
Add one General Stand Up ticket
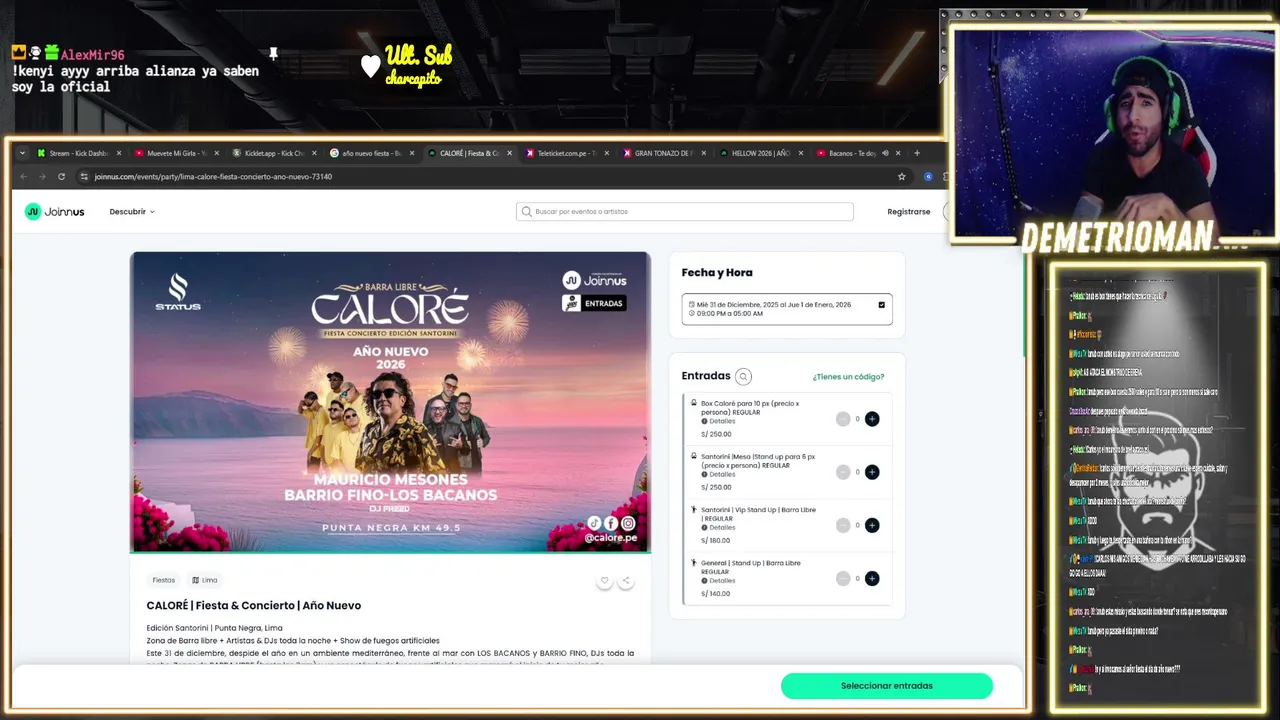point(872,578)
